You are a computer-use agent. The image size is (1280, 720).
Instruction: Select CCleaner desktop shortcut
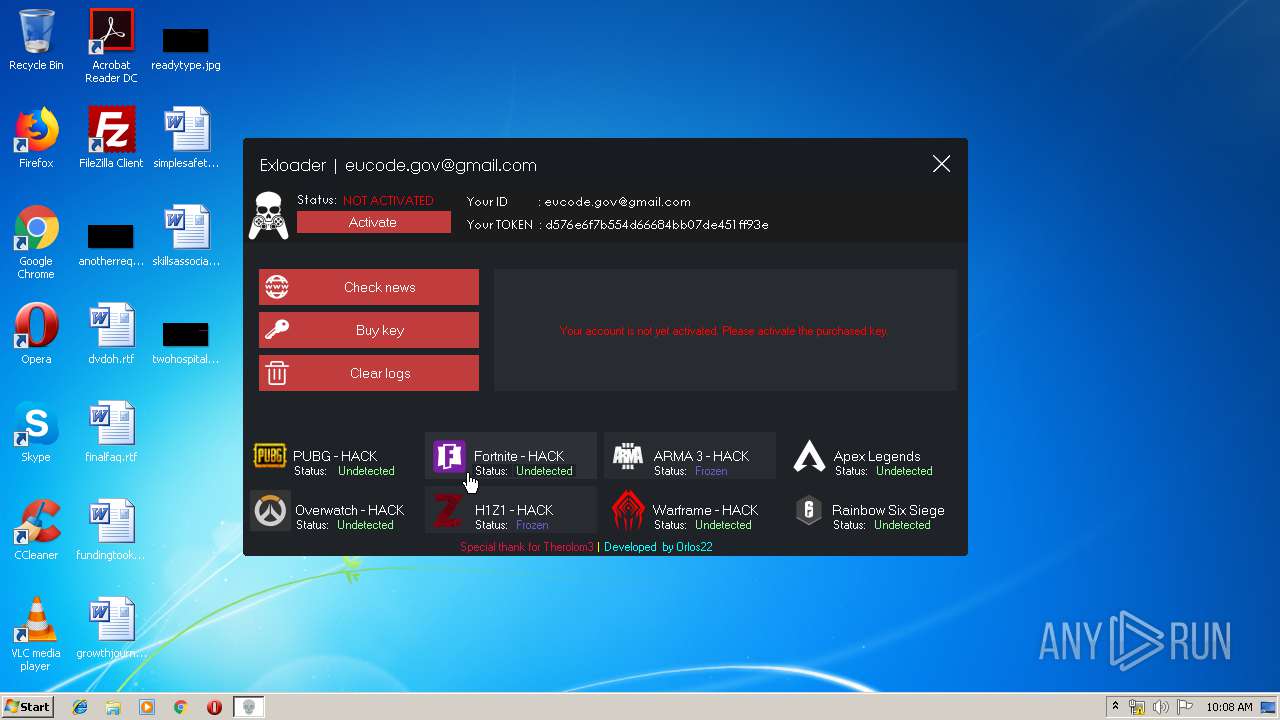[x=36, y=530]
